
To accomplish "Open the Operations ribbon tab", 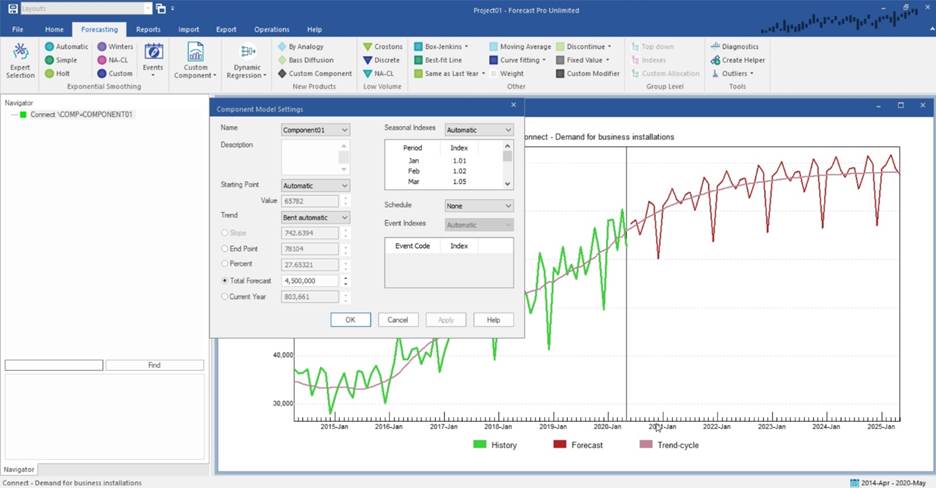I will [x=271, y=30].
